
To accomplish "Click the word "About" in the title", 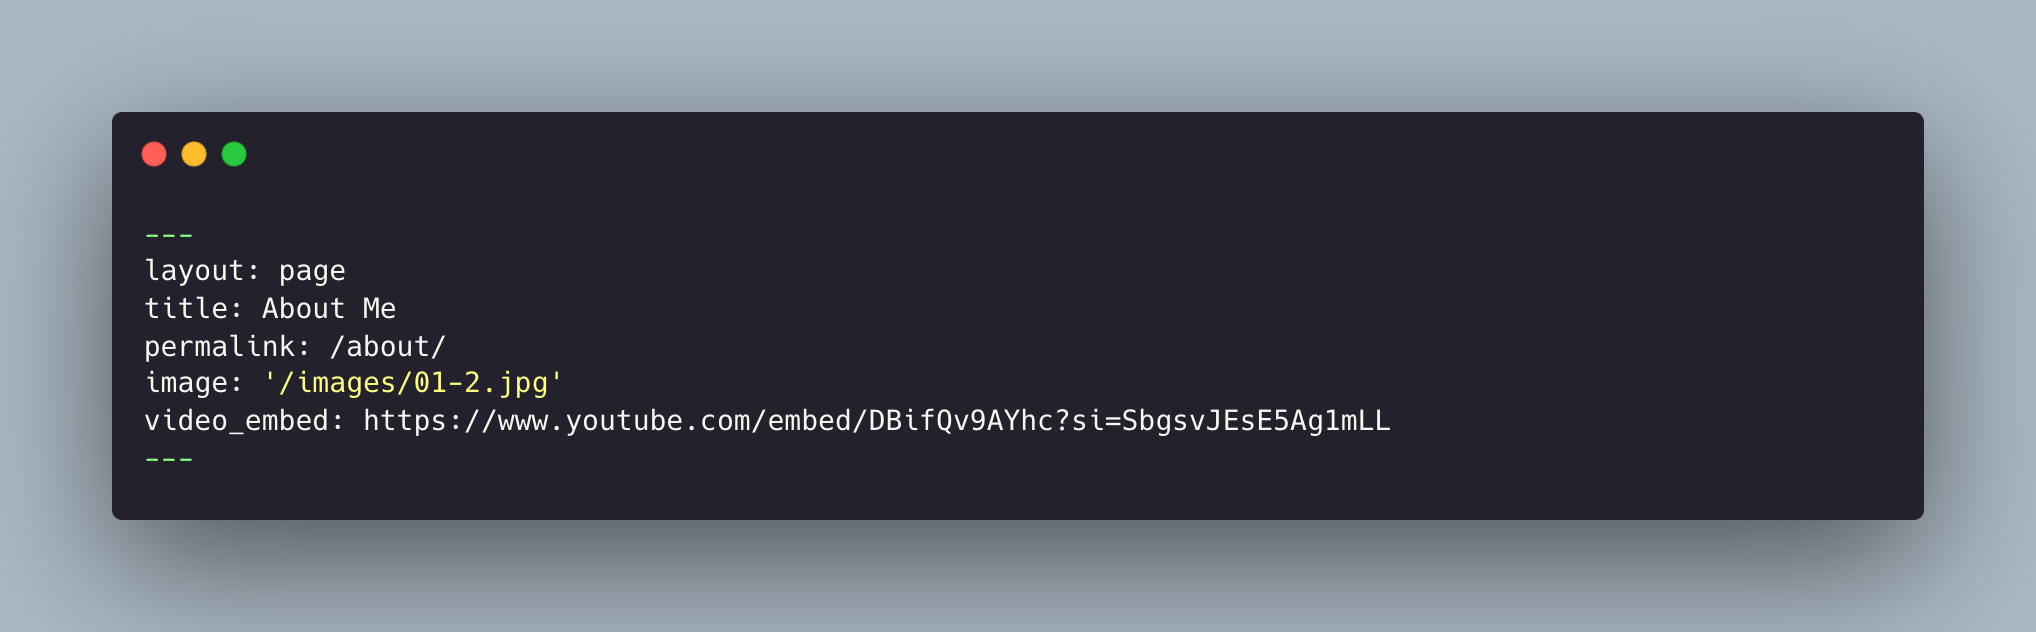I will coord(303,309).
